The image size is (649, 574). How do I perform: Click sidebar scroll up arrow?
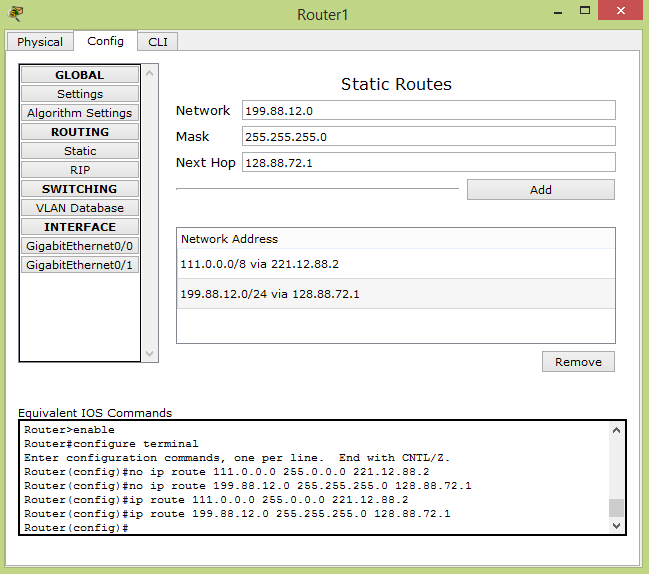[x=150, y=74]
